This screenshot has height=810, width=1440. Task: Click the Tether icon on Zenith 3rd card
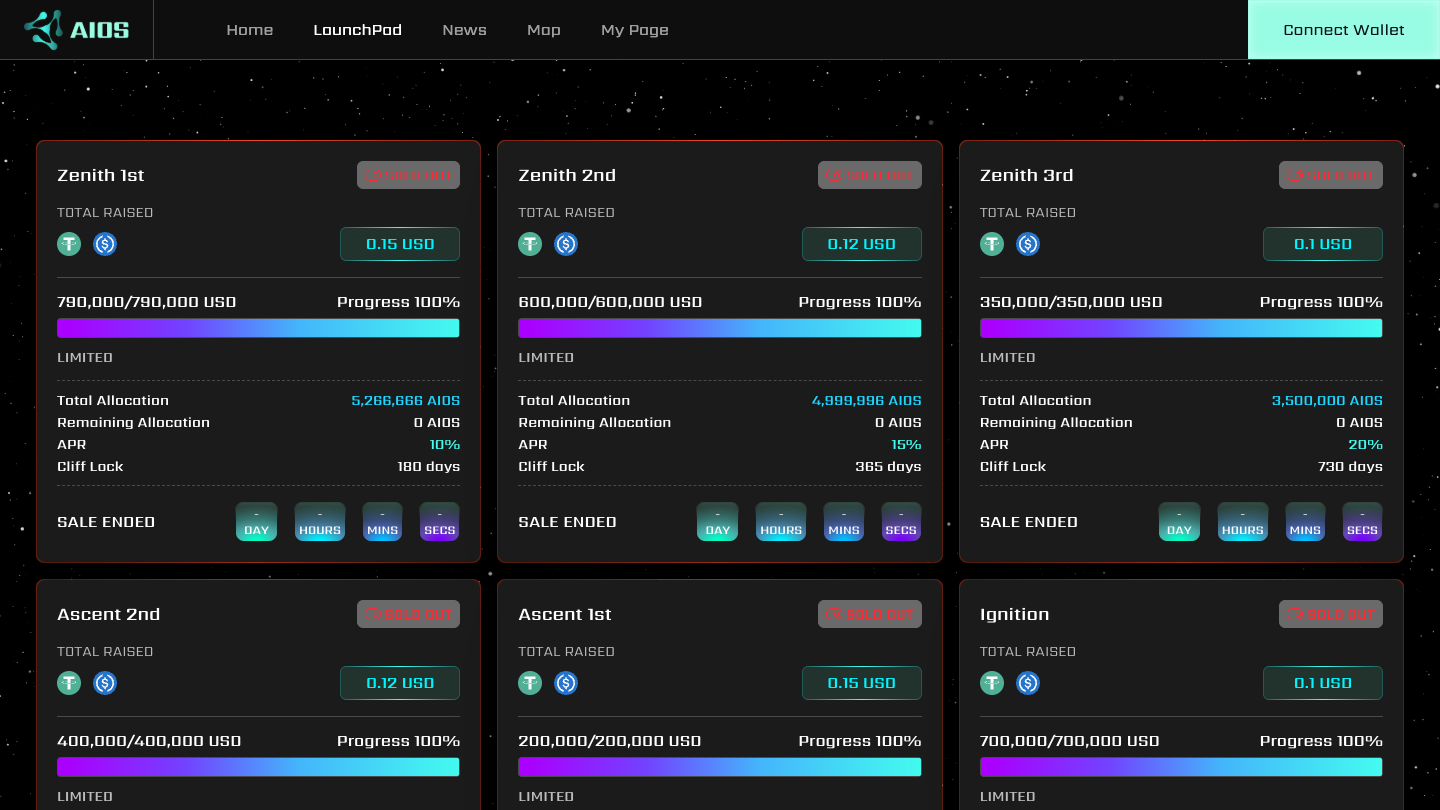click(x=992, y=244)
